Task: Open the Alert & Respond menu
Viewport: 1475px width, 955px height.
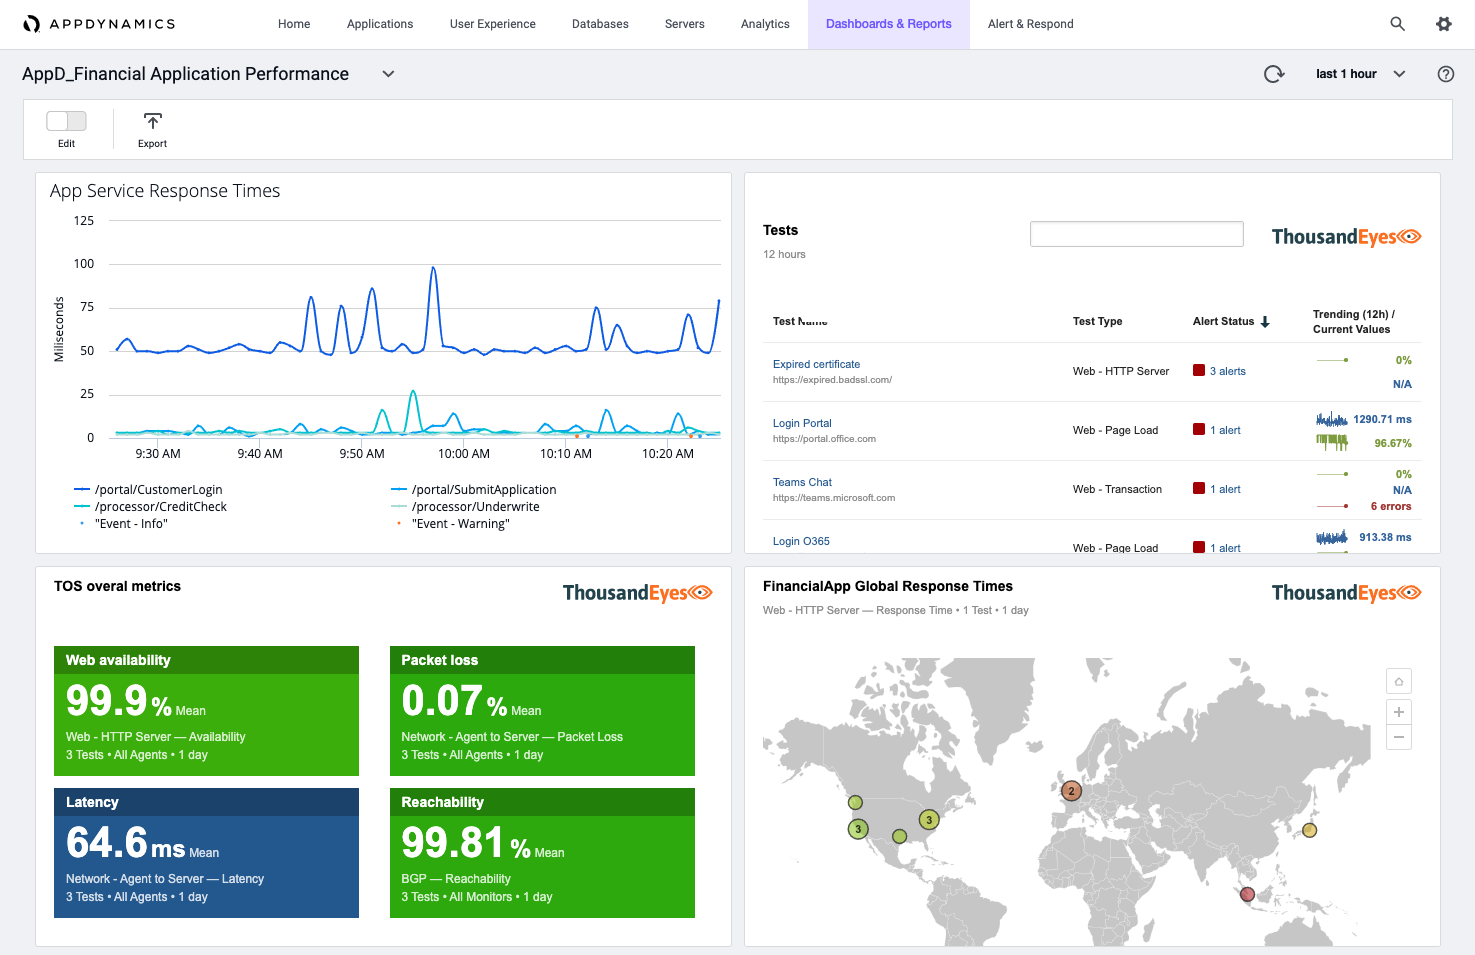Action: [1030, 24]
